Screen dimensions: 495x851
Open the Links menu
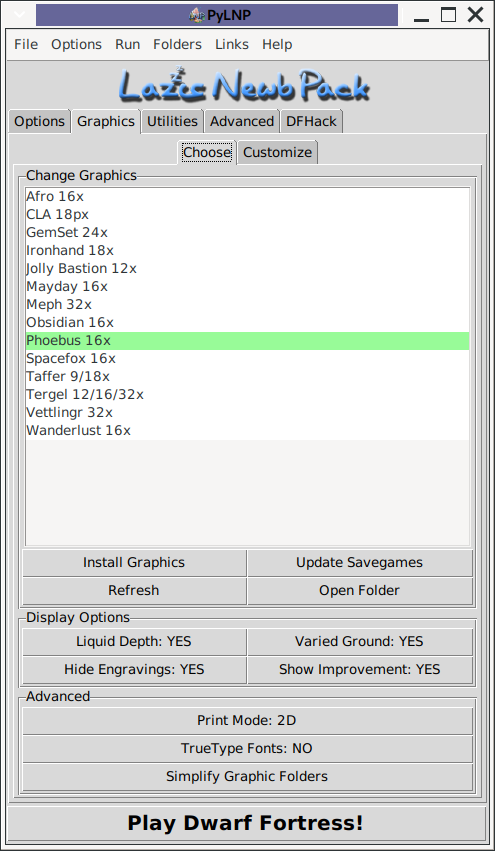point(232,45)
